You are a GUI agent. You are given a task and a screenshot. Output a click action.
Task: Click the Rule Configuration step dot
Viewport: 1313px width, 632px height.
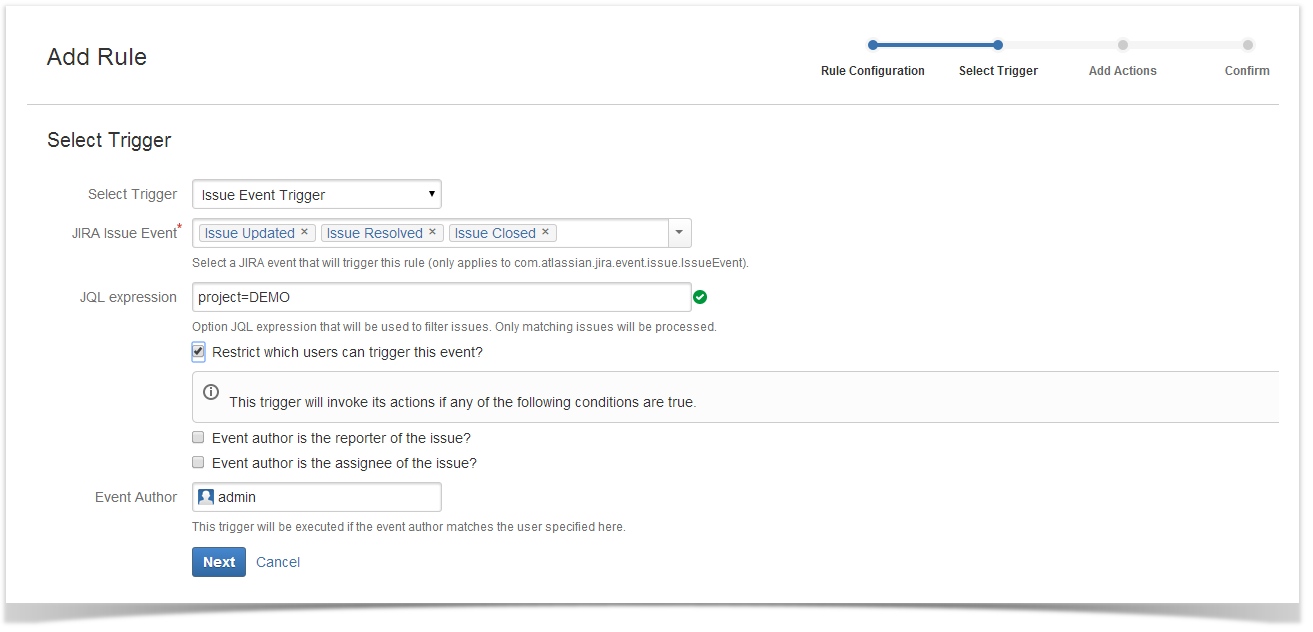(x=873, y=45)
